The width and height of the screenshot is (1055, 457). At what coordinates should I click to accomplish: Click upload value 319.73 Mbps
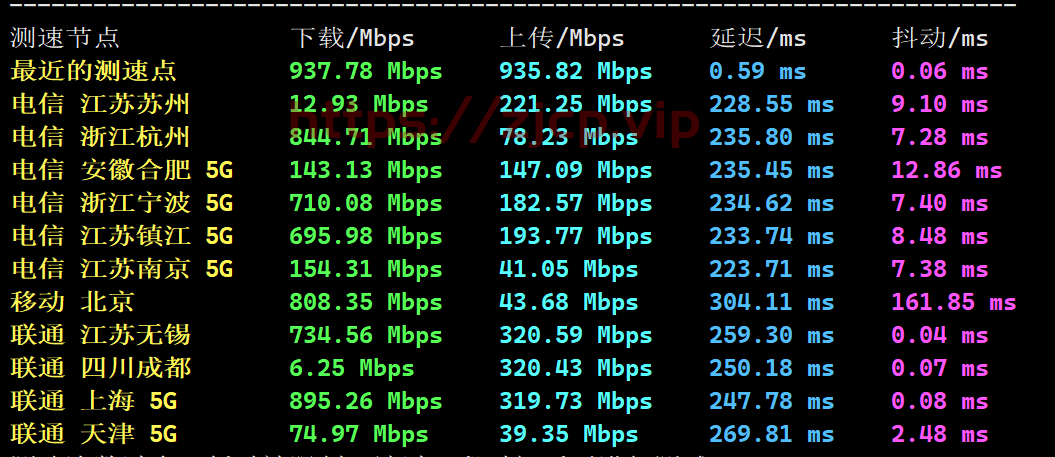coord(576,401)
